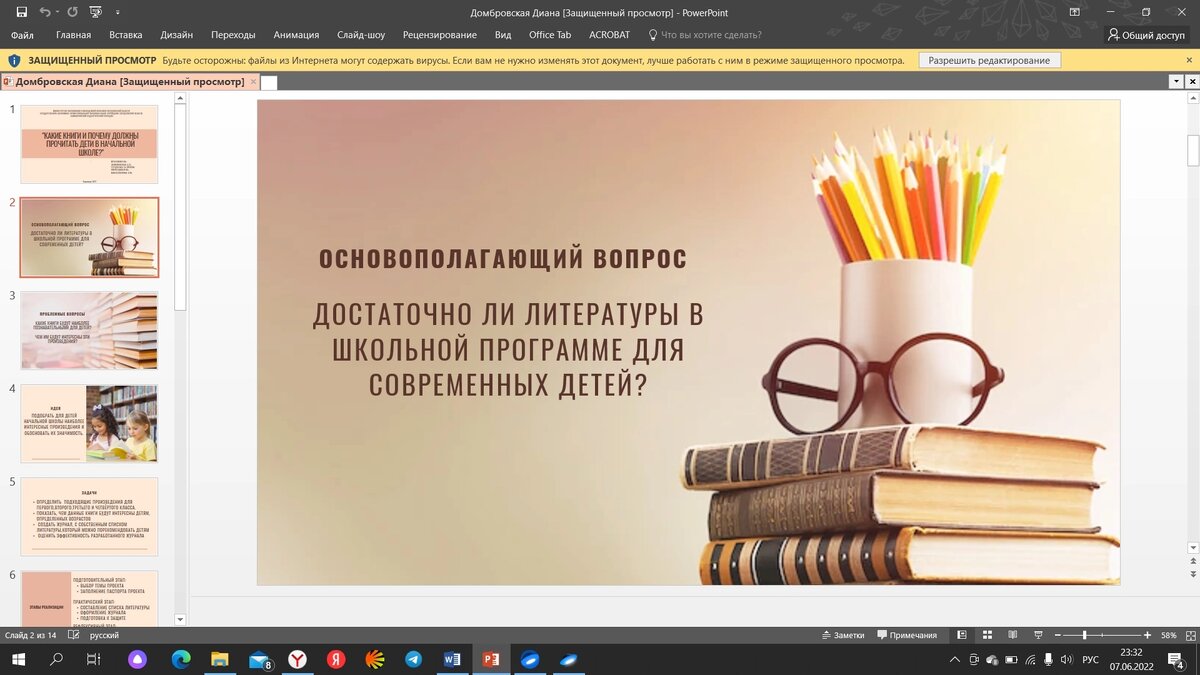Click the thumbnail panel scroll up arrow
1200x675 pixels.
tap(180, 97)
